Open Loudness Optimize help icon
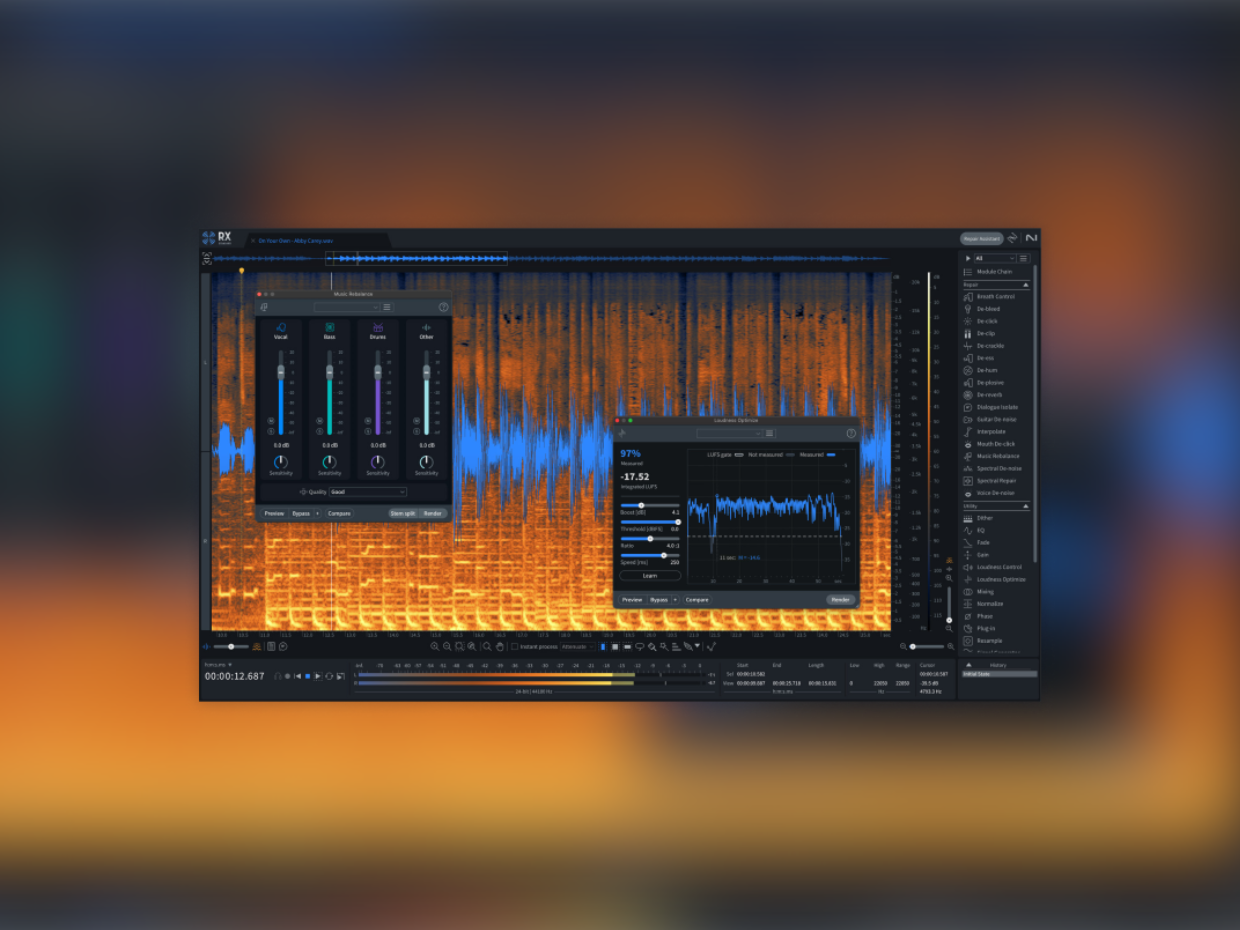Viewport: 1240px width, 930px height. [851, 433]
